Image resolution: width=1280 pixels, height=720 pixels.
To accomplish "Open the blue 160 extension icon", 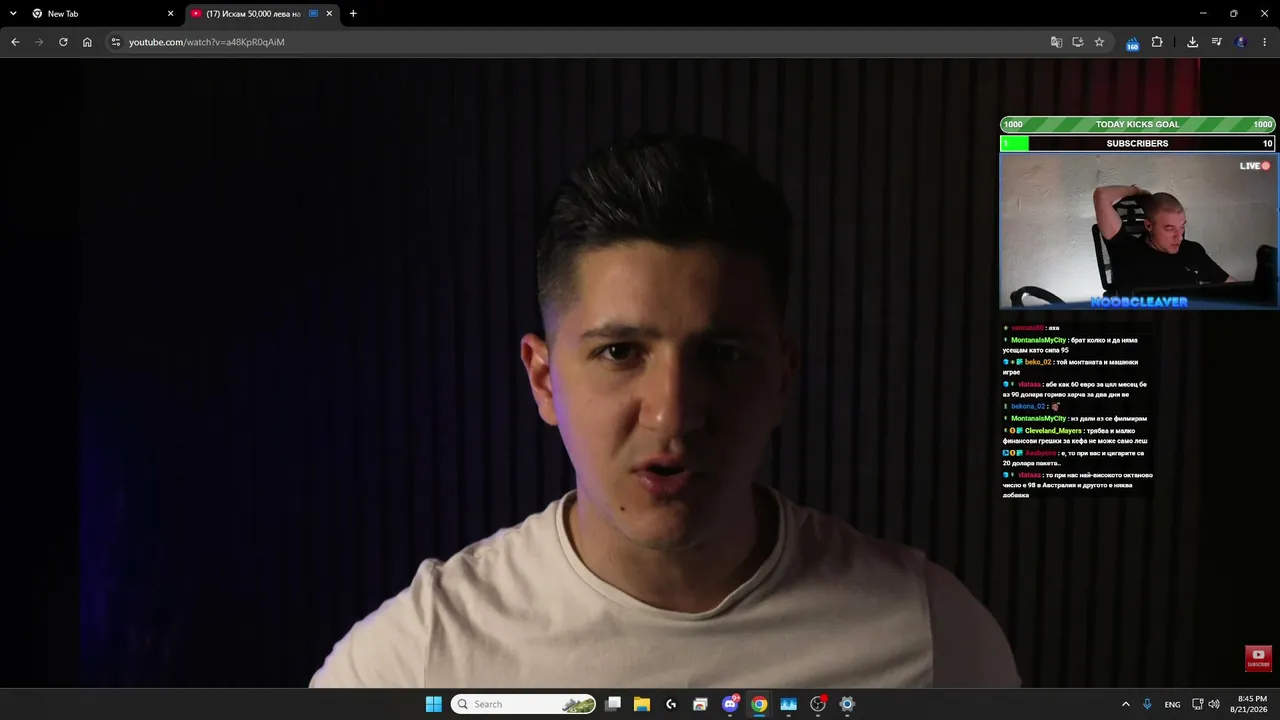I will click(x=1132, y=43).
